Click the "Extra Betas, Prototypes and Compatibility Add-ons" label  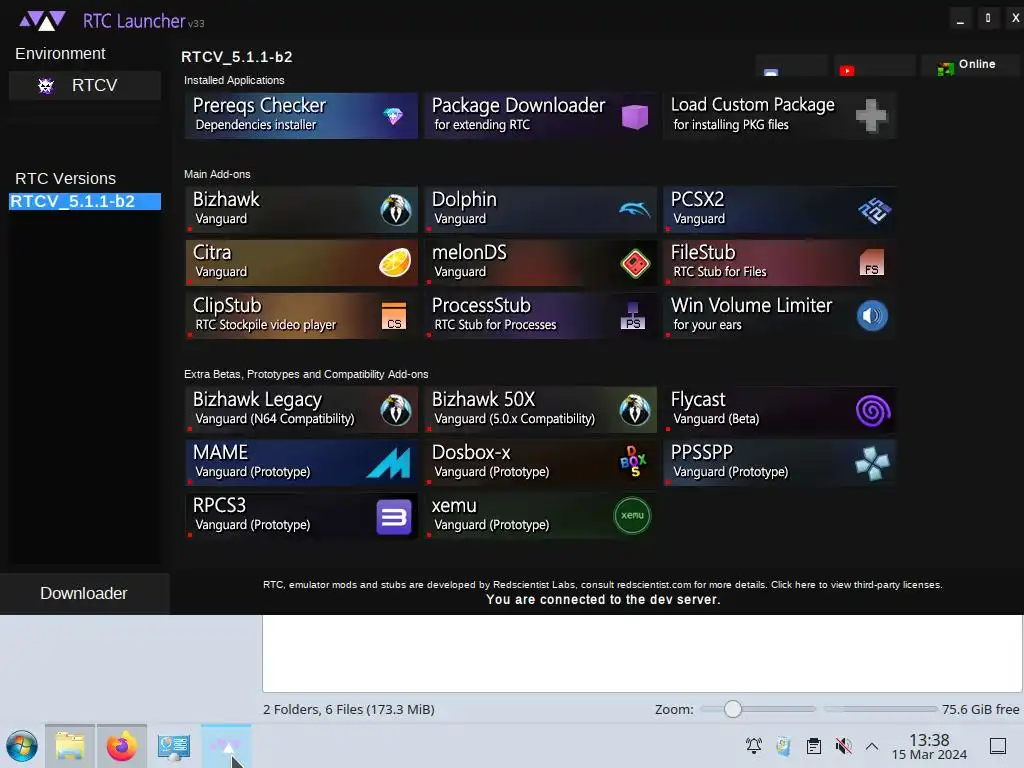(306, 374)
